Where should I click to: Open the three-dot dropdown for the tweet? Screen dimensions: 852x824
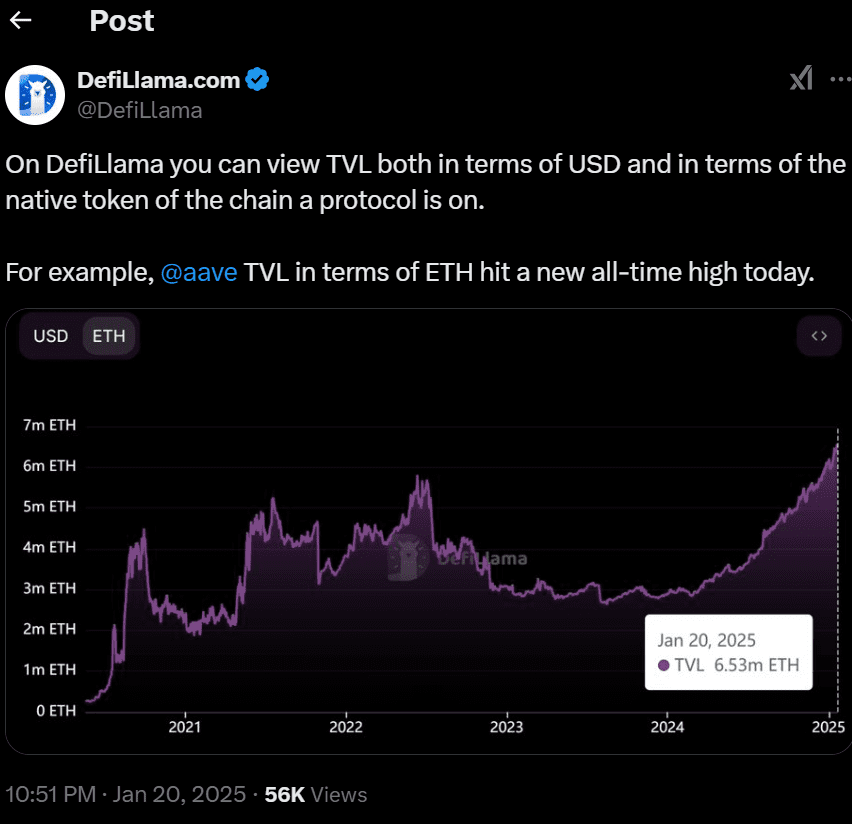841,78
